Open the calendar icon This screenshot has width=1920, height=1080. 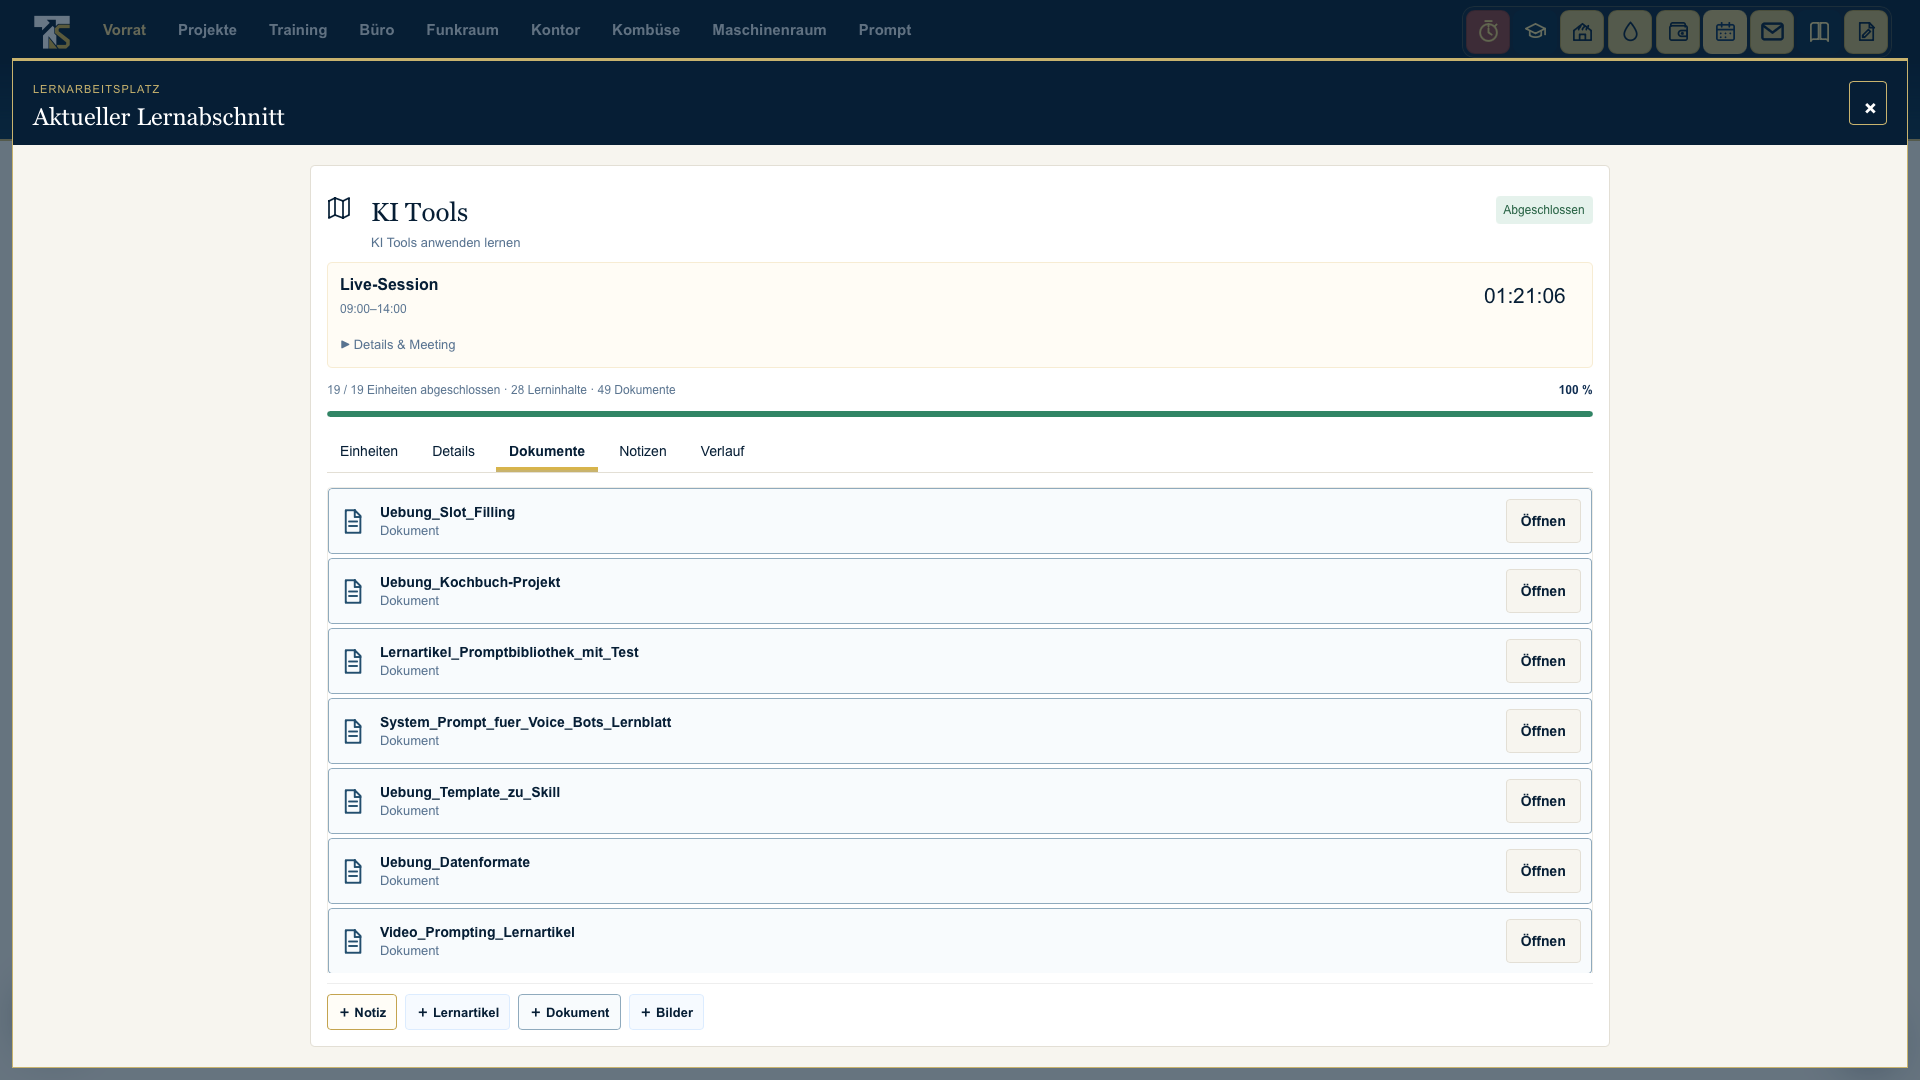[x=1725, y=32]
